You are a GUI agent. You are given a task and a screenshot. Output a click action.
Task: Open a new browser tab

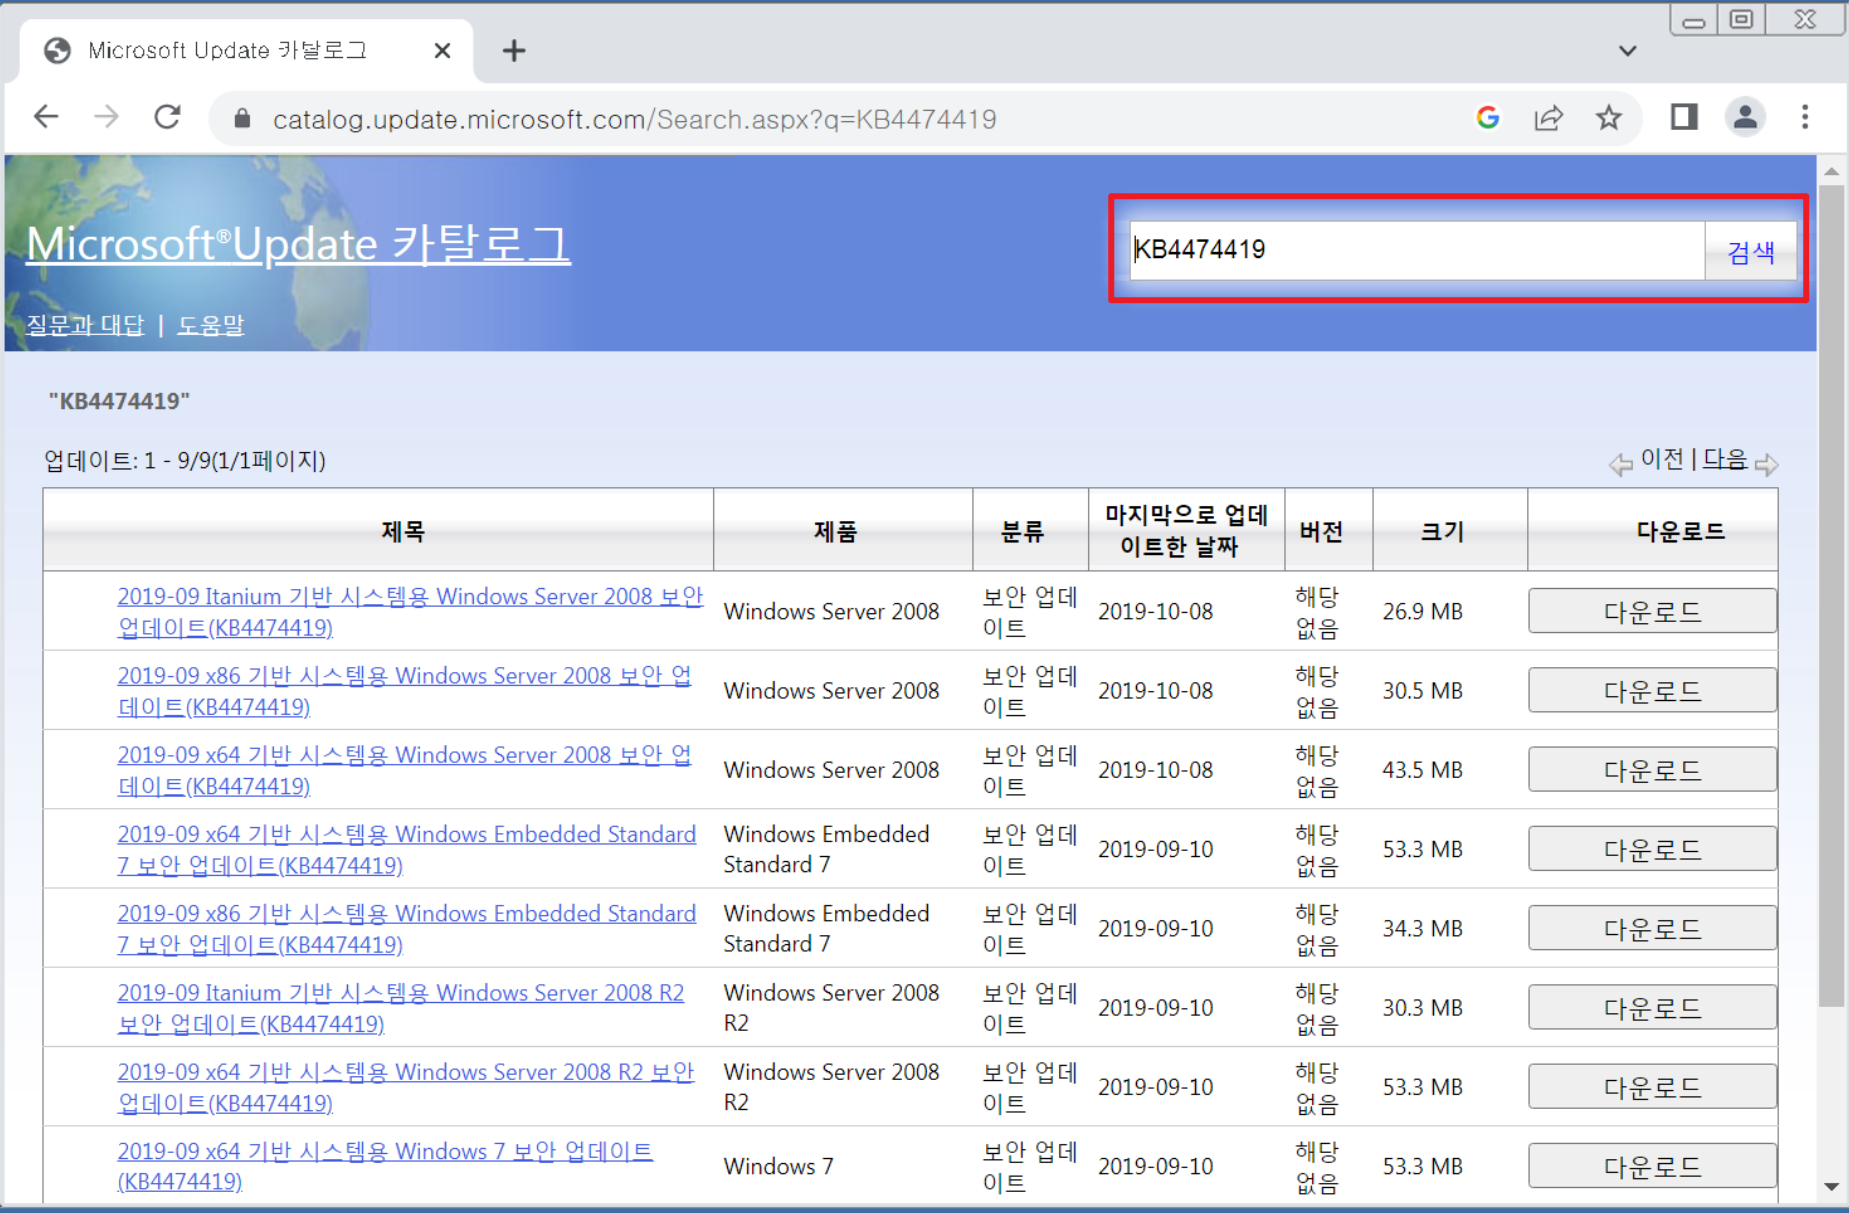(514, 50)
